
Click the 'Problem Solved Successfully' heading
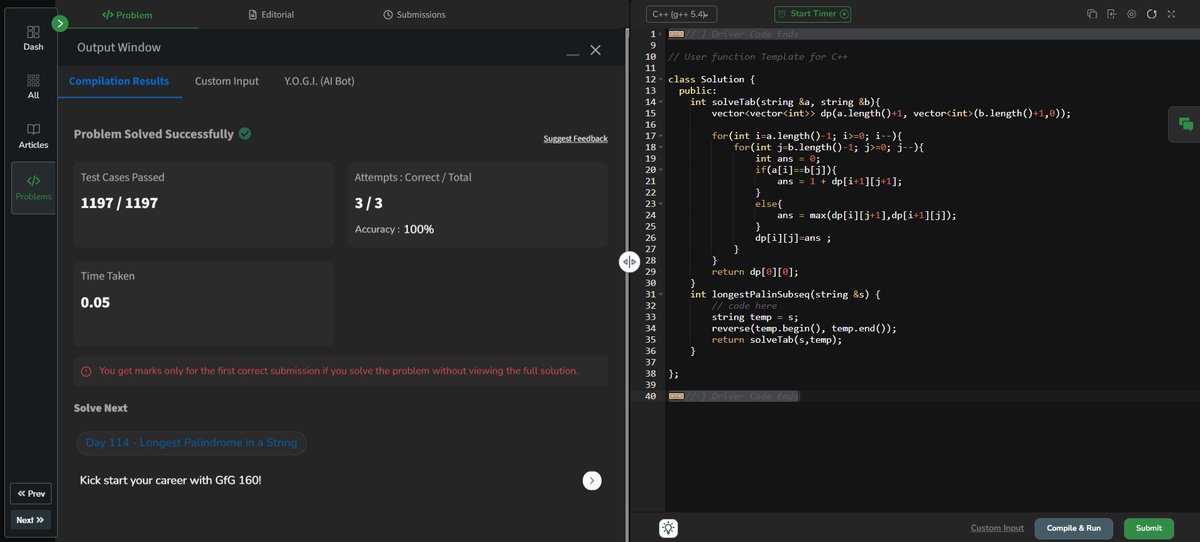(154, 134)
